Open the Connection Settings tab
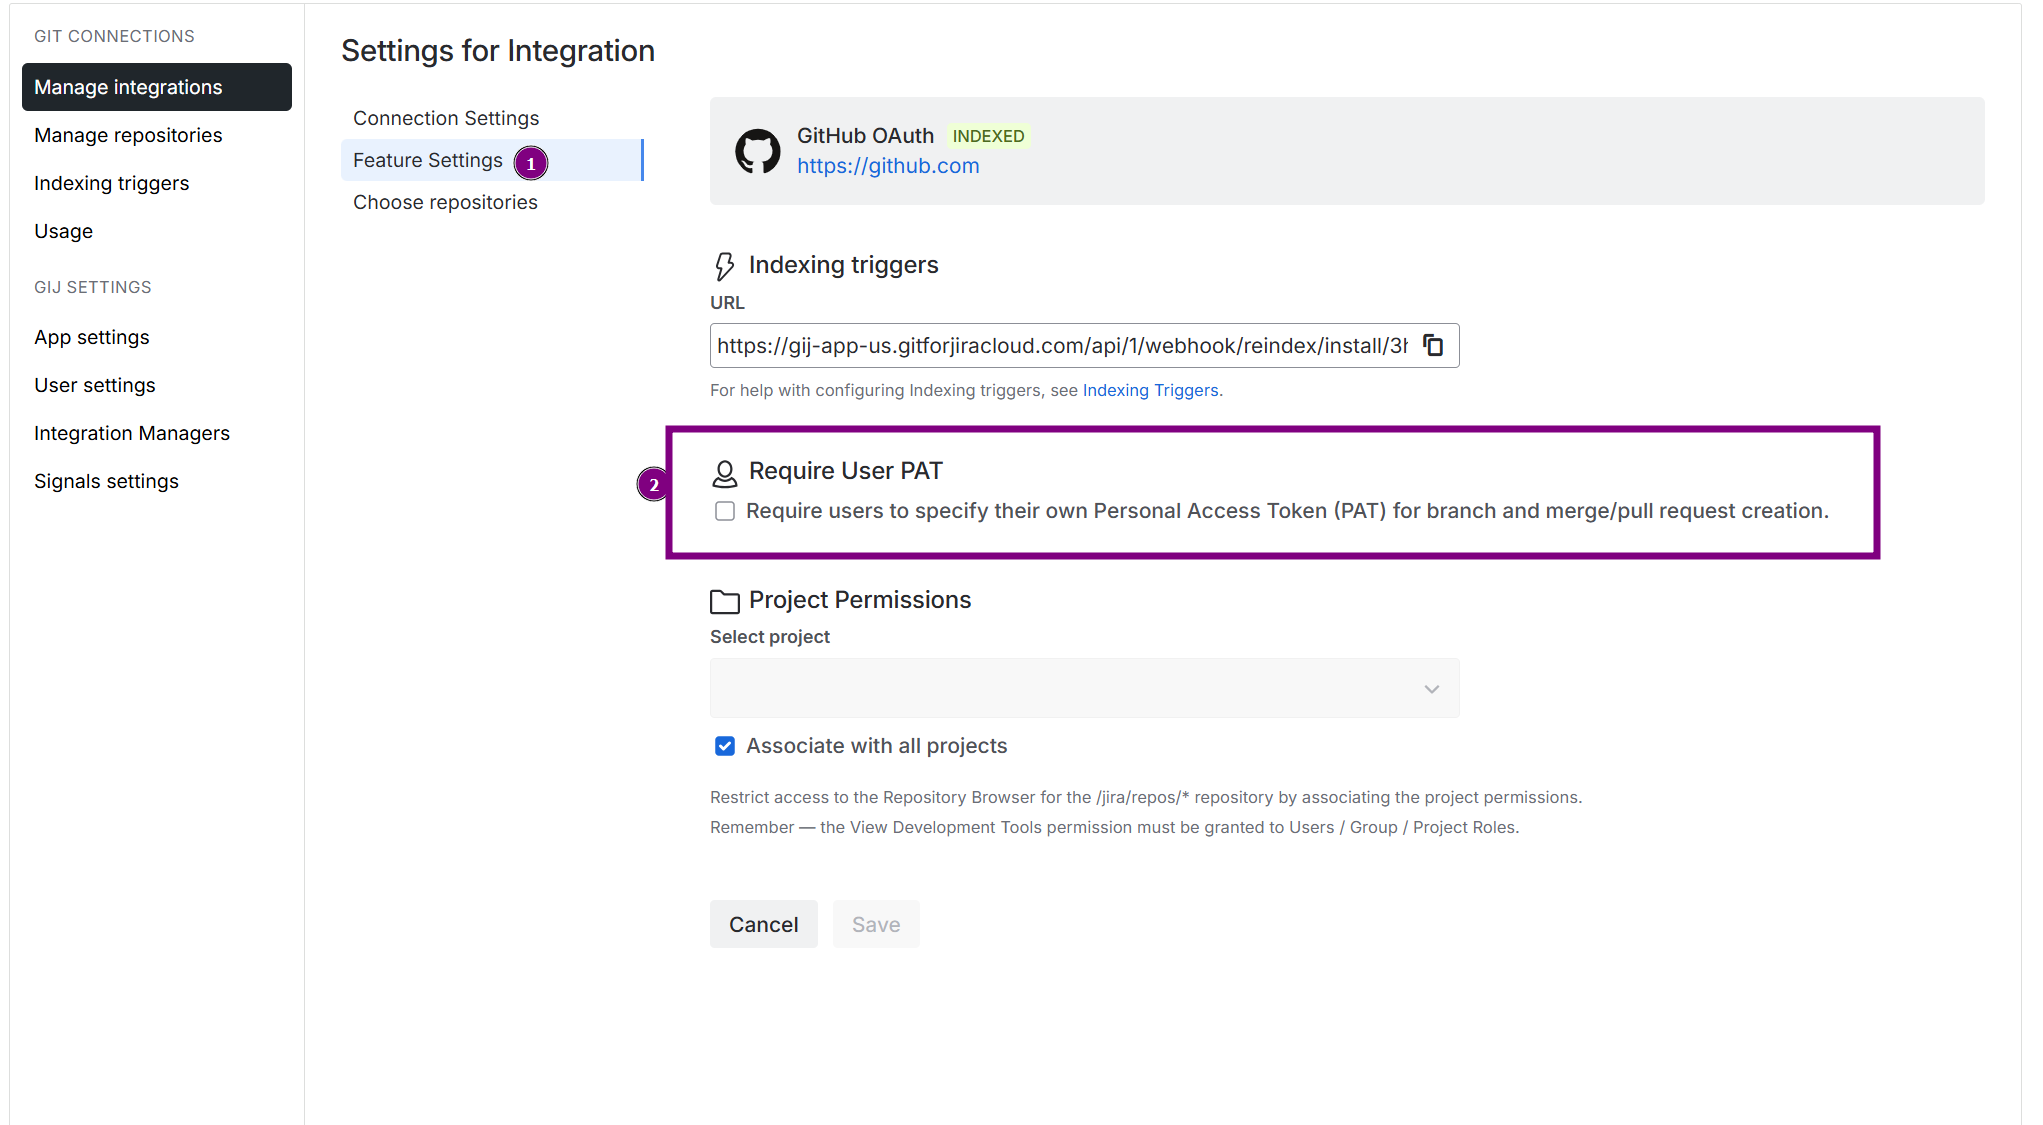Screen dimensions: 2043x1125 tap(446, 118)
